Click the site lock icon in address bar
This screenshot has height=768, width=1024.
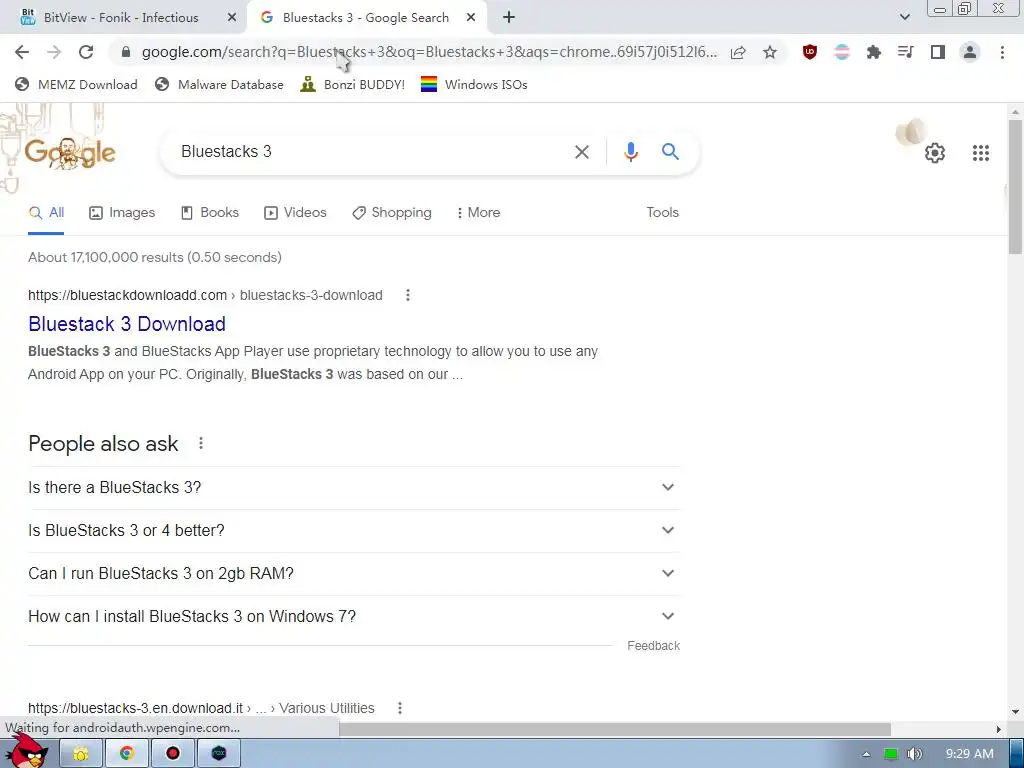[x=126, y=52]
